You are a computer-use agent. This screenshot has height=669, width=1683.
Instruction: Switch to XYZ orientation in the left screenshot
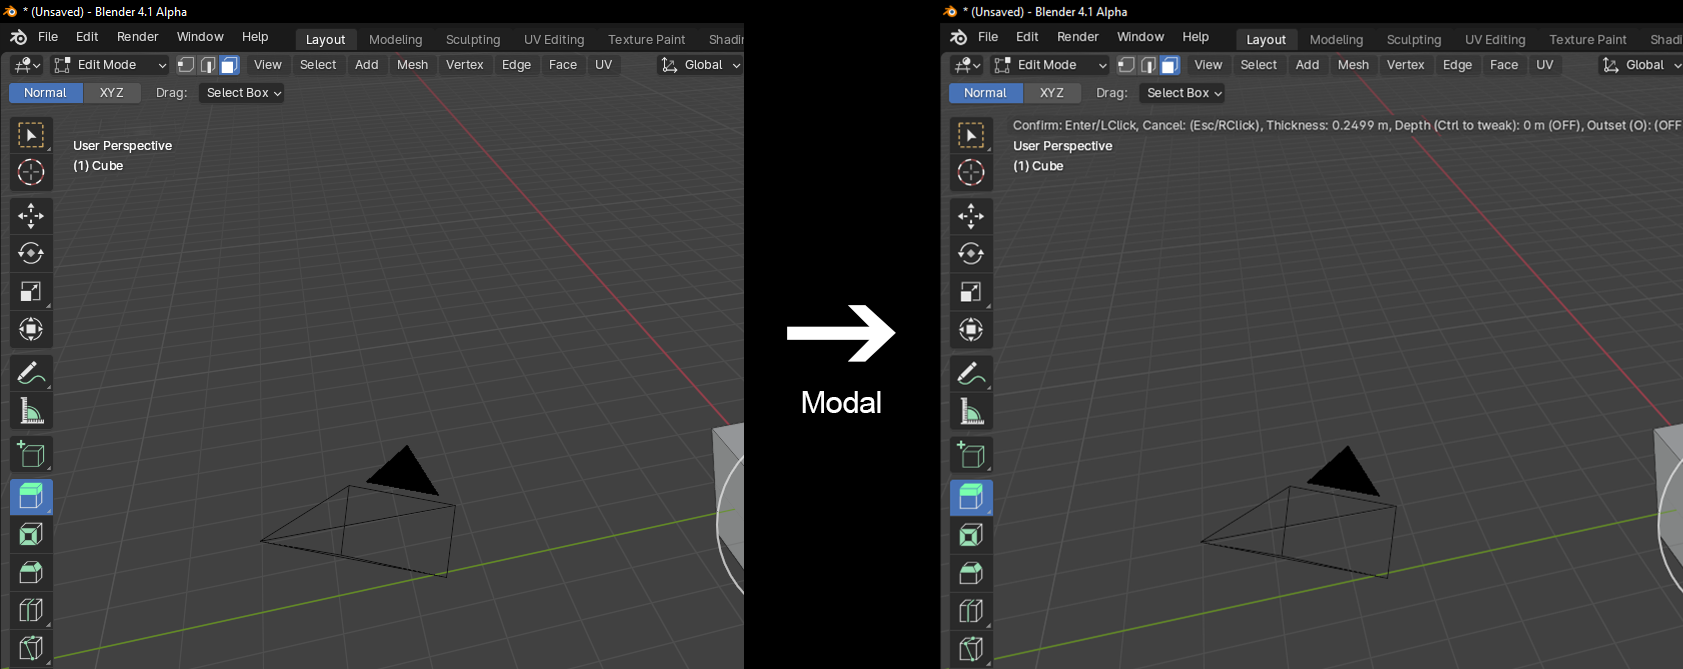pos(112,93)
